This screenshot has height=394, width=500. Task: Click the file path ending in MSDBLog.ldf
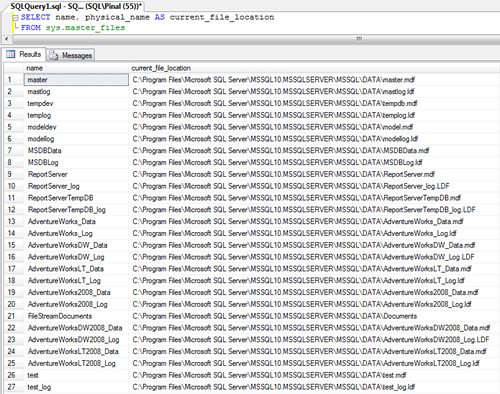(277, 163)
